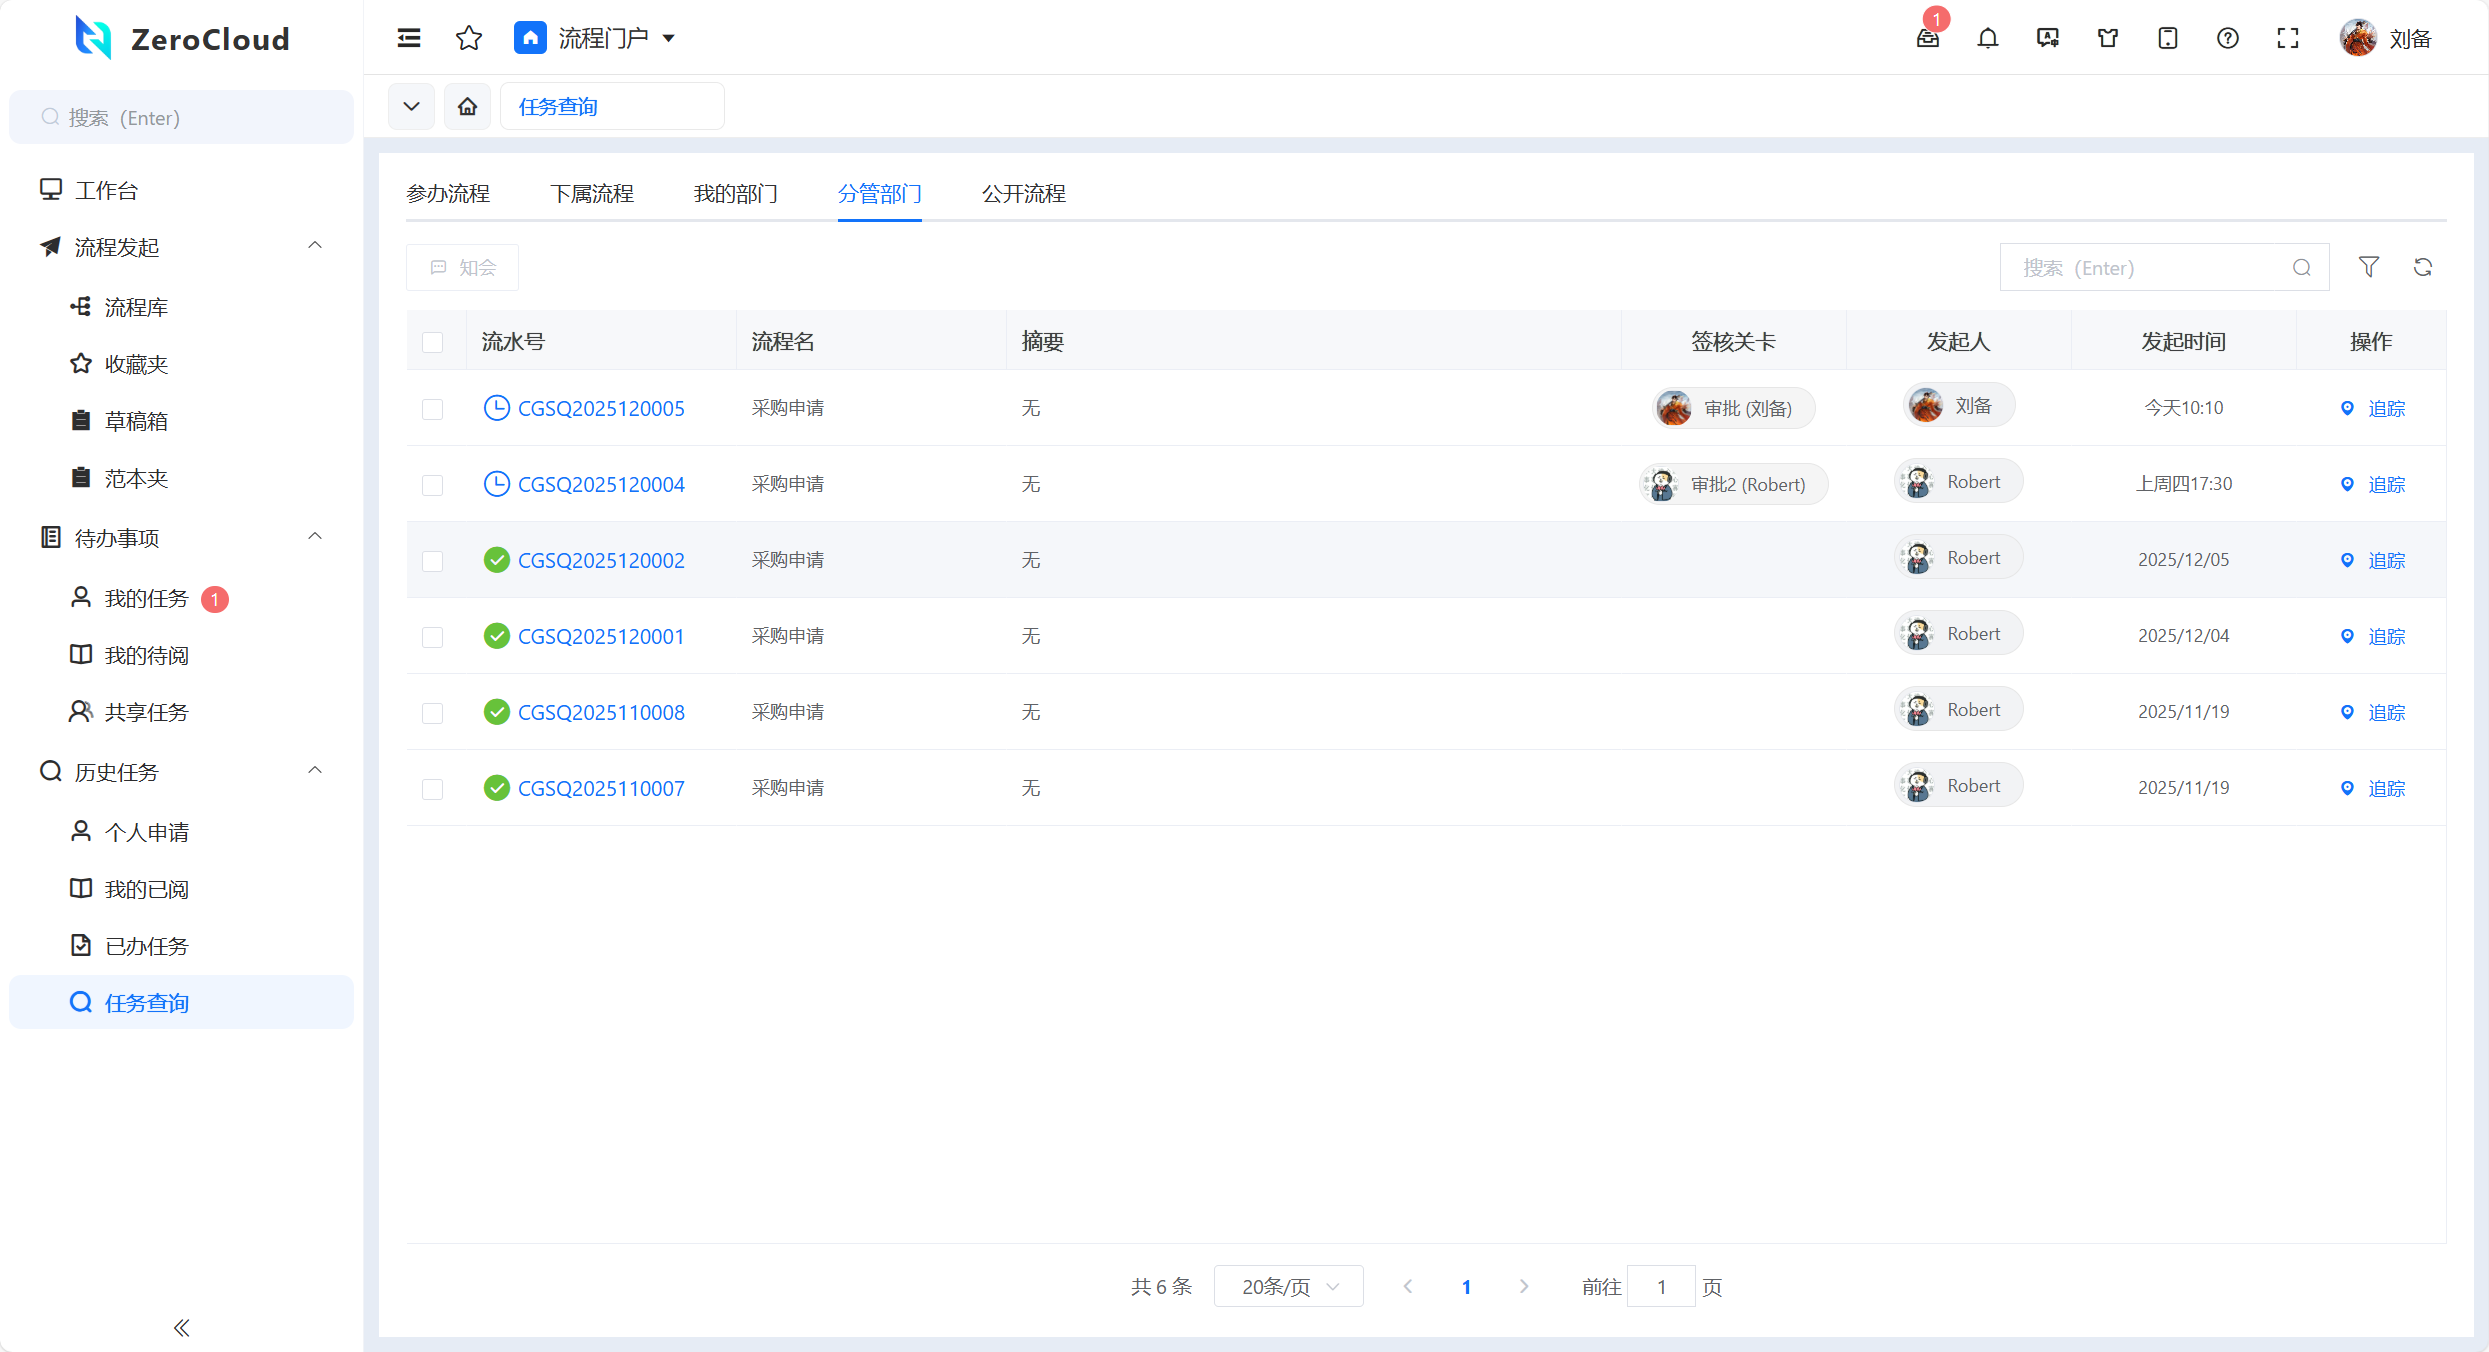Open the 20条/页 page size dropdown
Image resolution: width=2489 pixels, height=1352 pixels.
click(1288, 1286)
